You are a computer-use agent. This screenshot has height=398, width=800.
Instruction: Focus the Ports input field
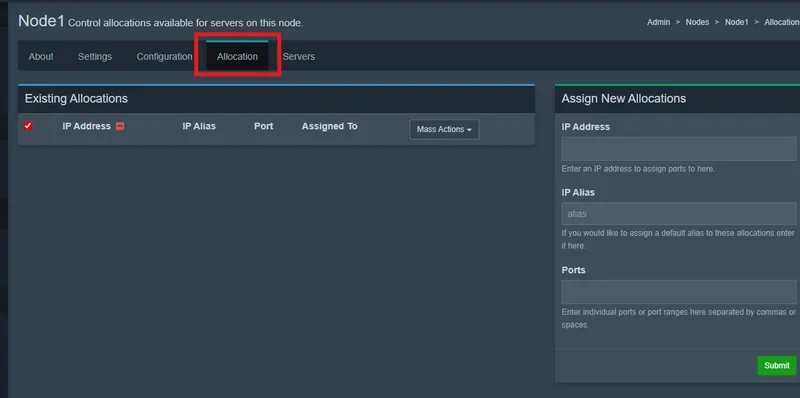pyautogui.click(x=679, y=292)
